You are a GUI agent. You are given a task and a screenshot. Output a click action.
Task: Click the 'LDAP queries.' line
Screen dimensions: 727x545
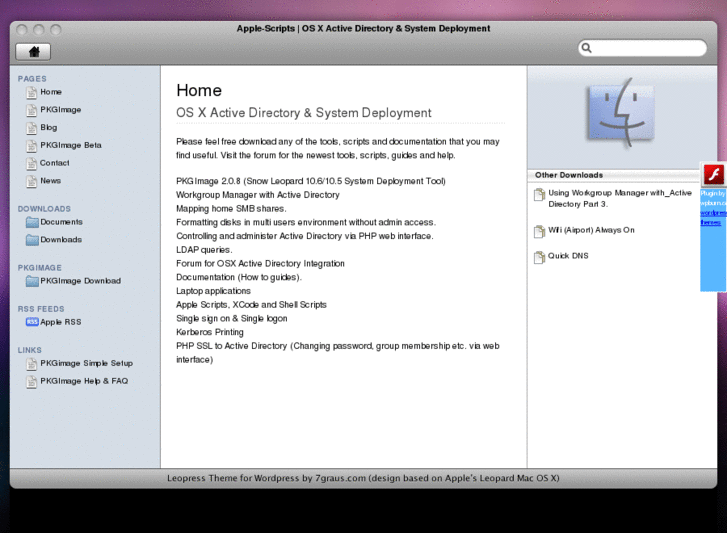coord(204,250)
